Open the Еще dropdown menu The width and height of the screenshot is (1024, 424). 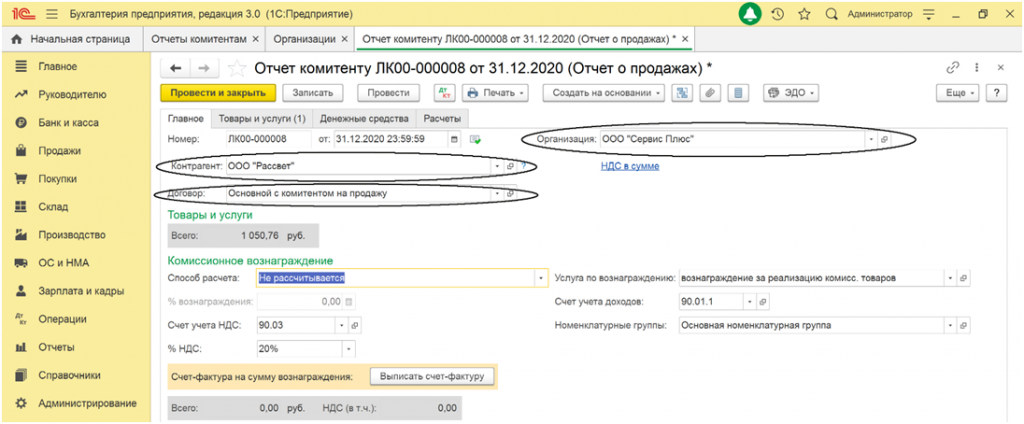click(x=959, y=93)
